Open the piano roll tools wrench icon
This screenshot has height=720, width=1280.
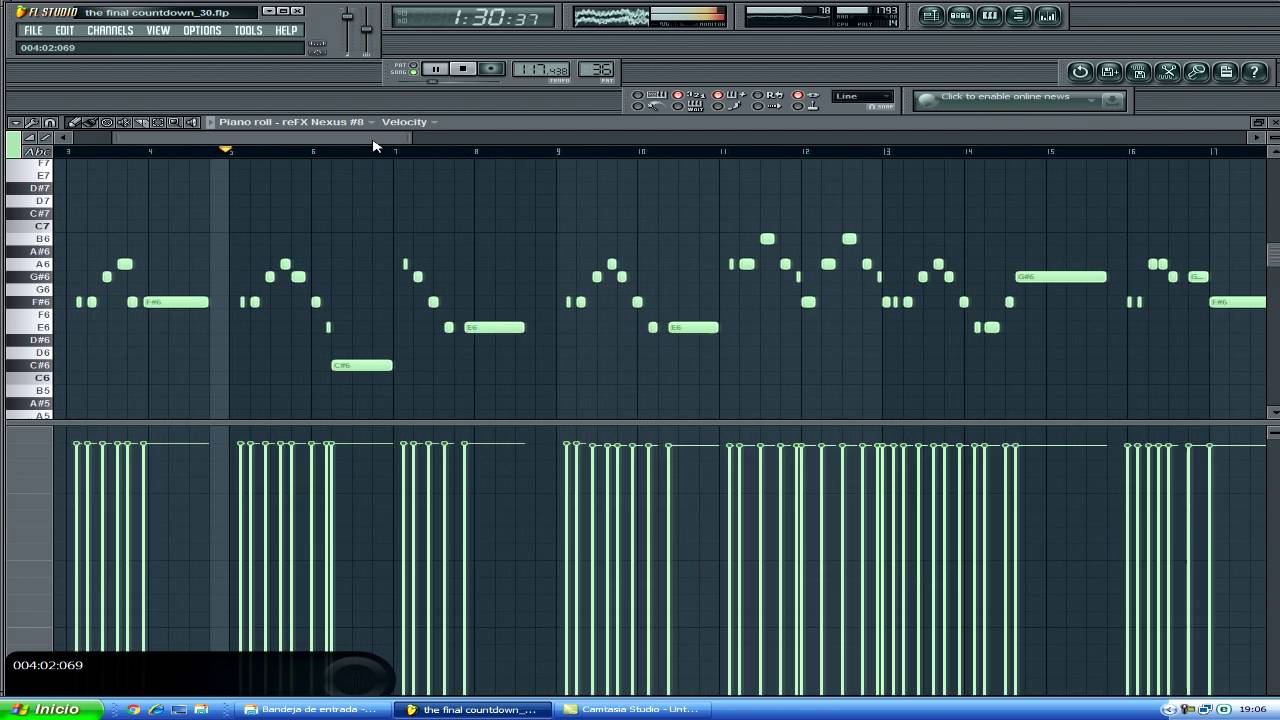pyautogui.click(x=33, y=123)
